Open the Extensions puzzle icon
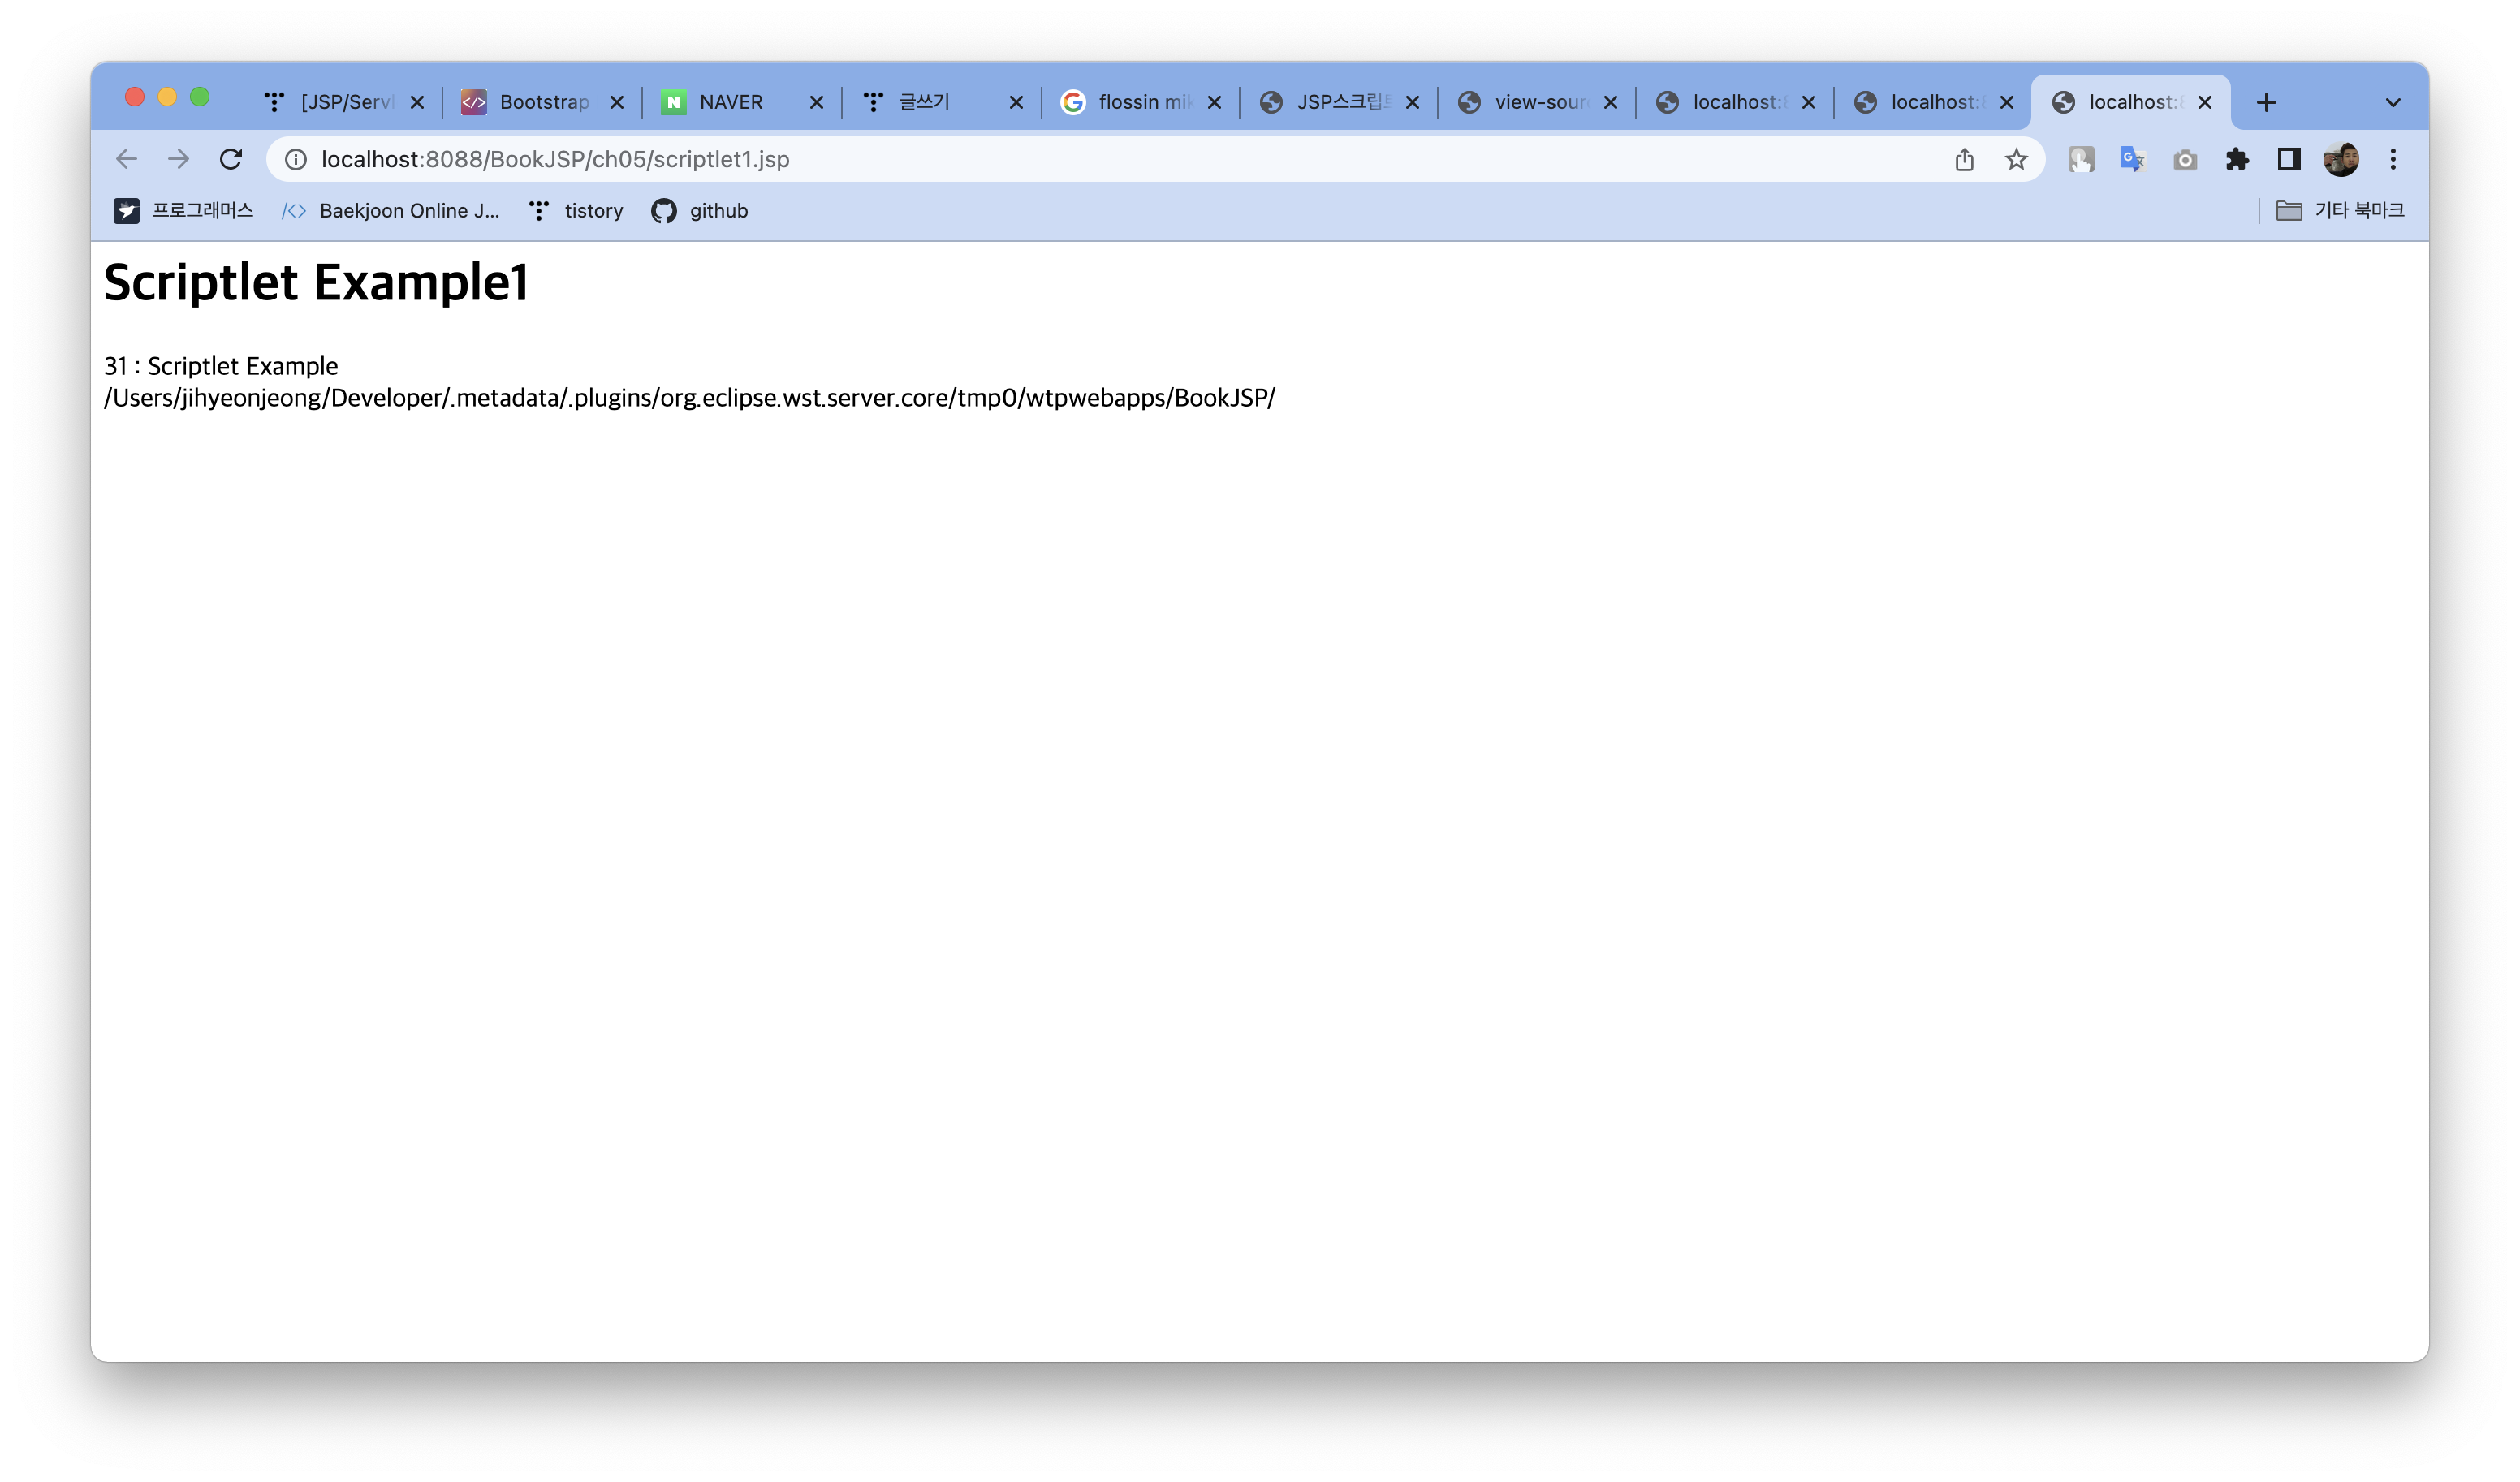This screenshot has width=2520, height=1482. [2237, 159]
